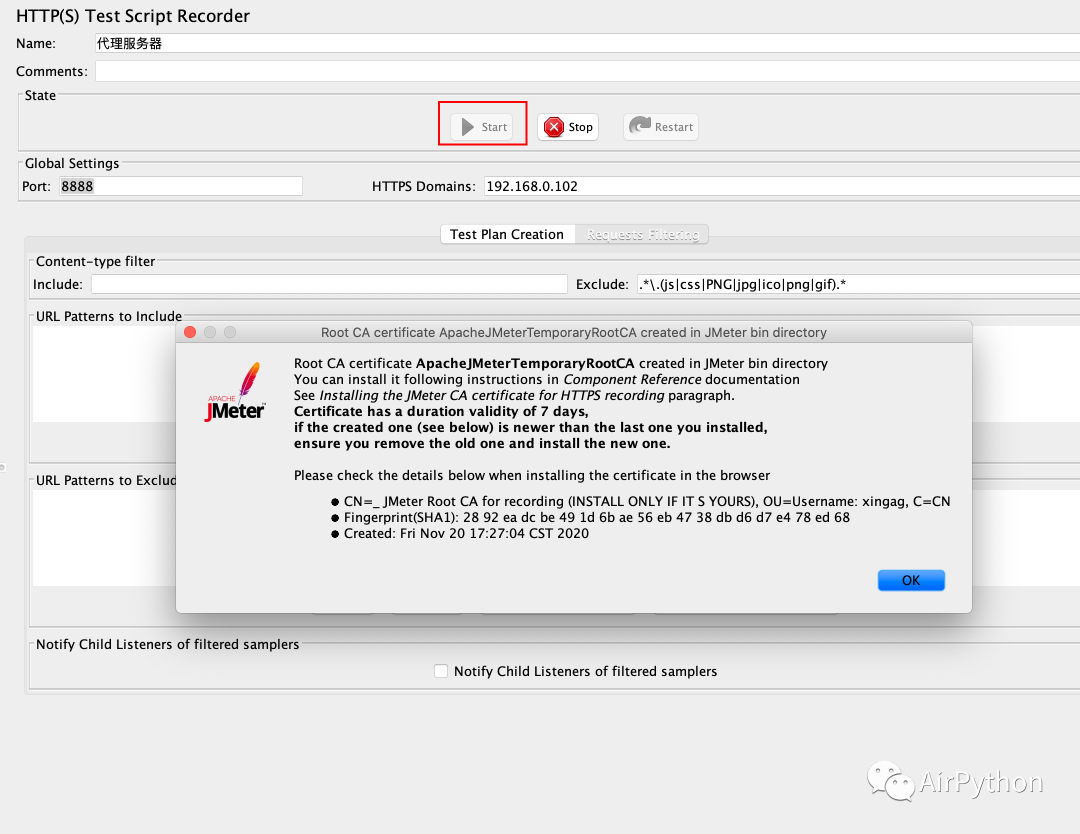
Task: Click the Fingerprint(SHA1) line in dialog
Action: [x=596, y=517]
